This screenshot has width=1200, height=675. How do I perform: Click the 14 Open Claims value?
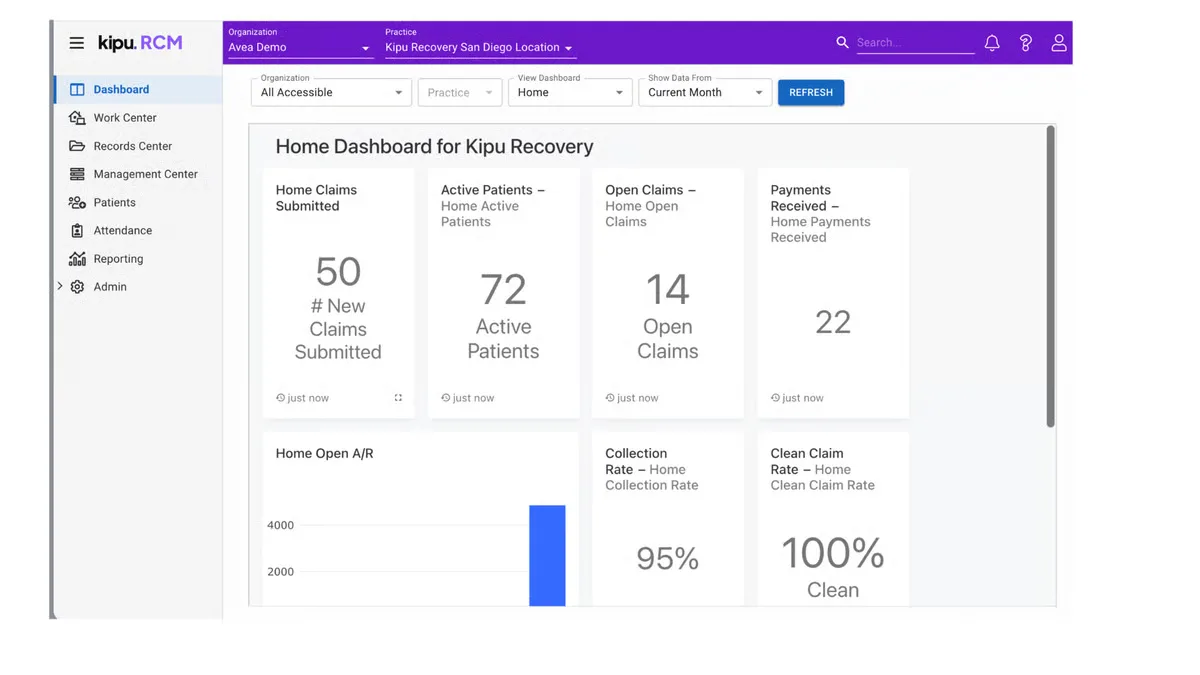(667, 290)
